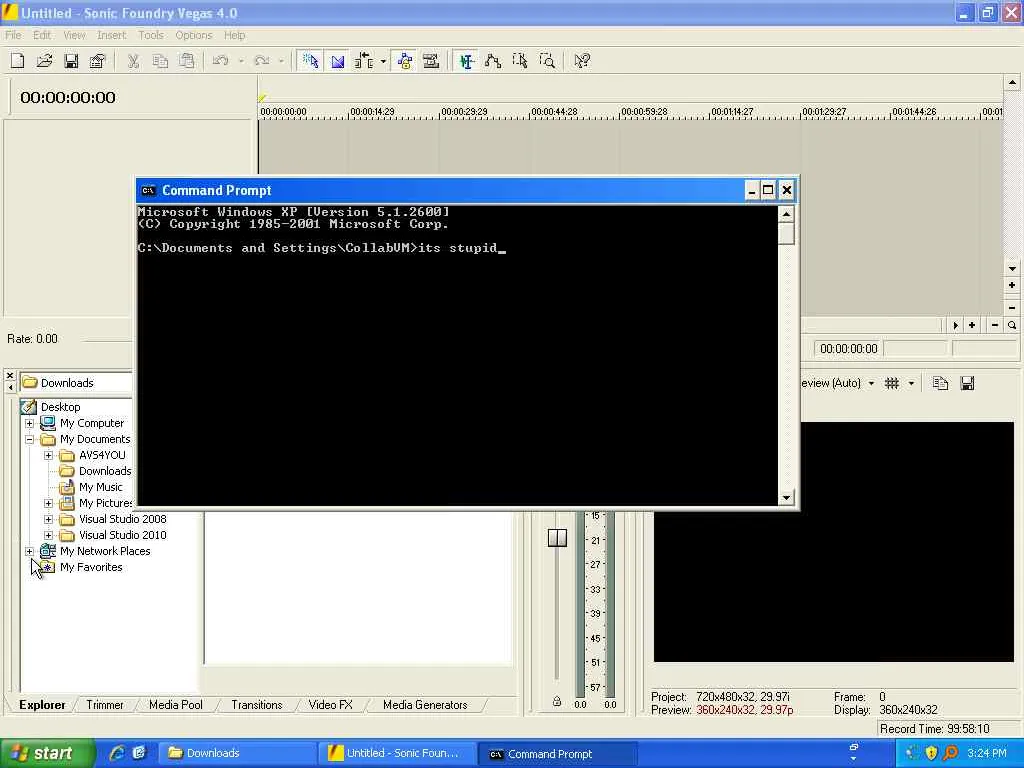The width and height of the screenshot is (1024, 768).
Task: Open the Help menu
Action: (234, 35)
